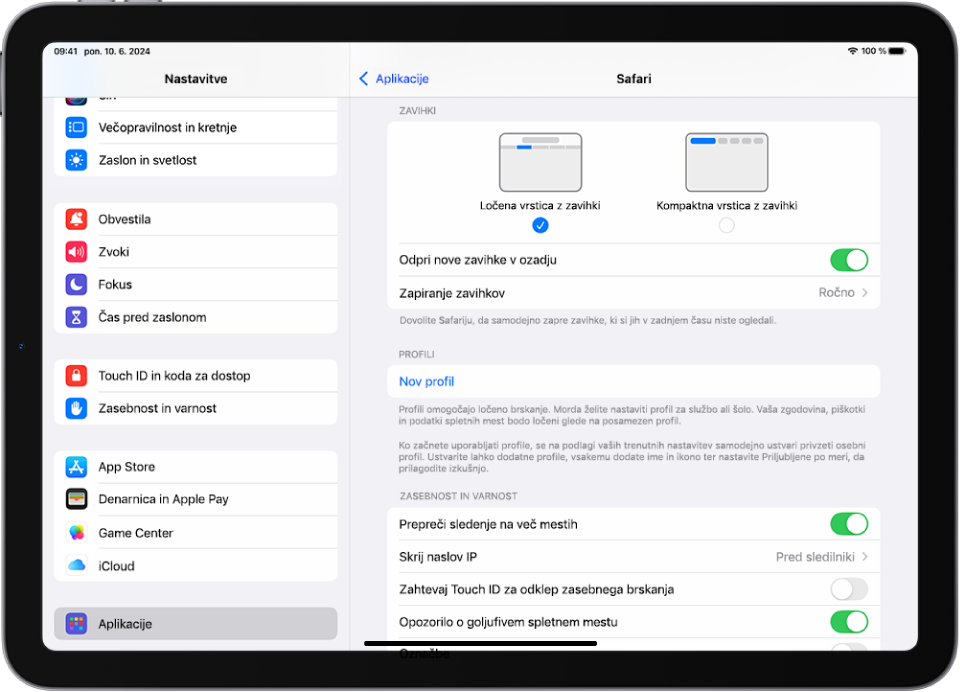The image size is (960, 692).
Task: Tap the Ročno value for closing tabs
Action: [x=836, y=293]
